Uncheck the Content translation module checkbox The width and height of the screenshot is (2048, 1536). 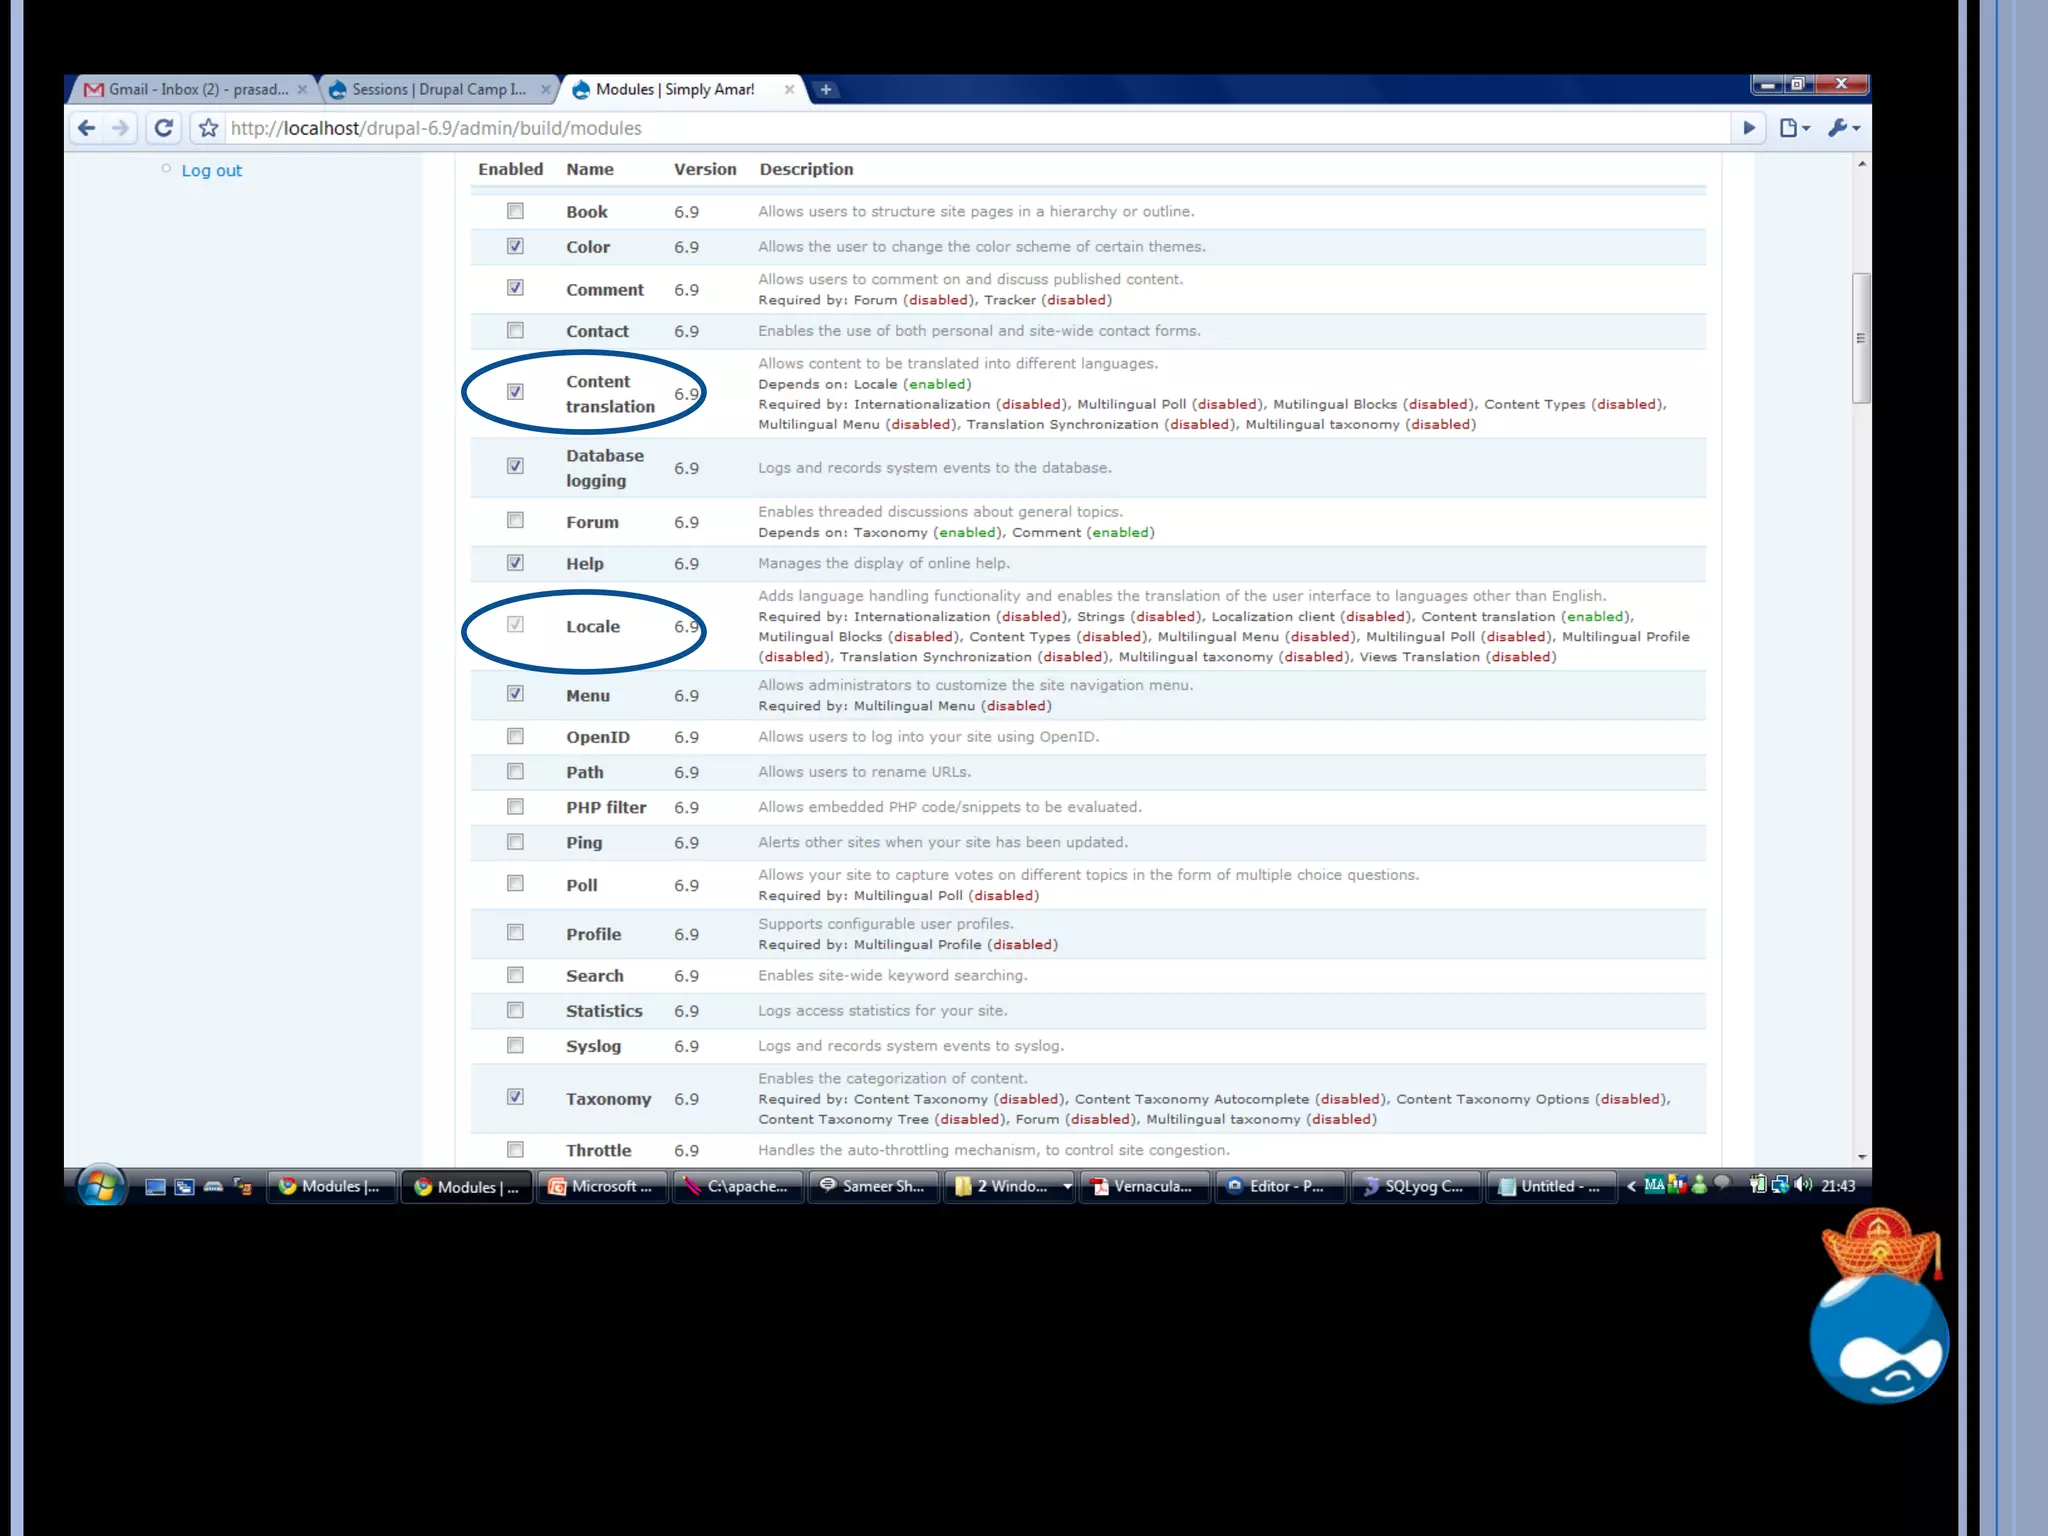point(515,392)
